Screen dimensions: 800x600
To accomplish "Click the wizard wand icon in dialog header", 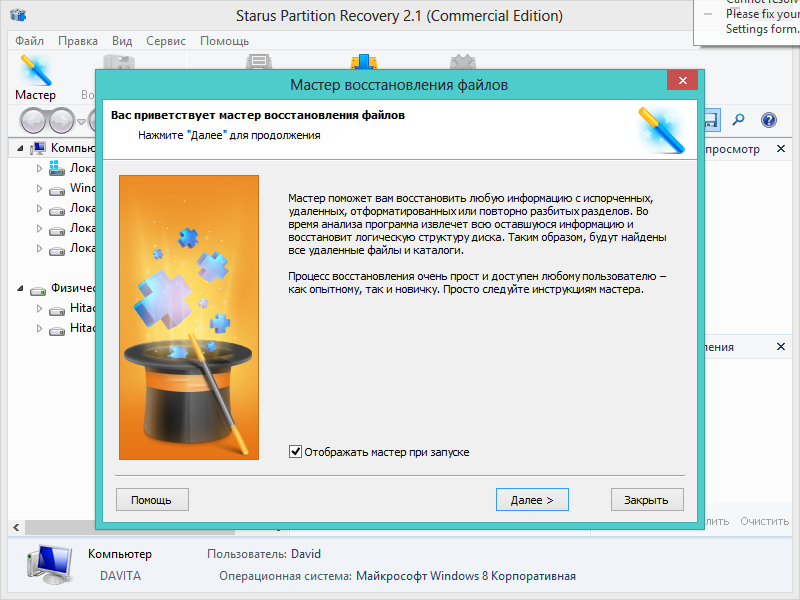I will tap(661, 130).
